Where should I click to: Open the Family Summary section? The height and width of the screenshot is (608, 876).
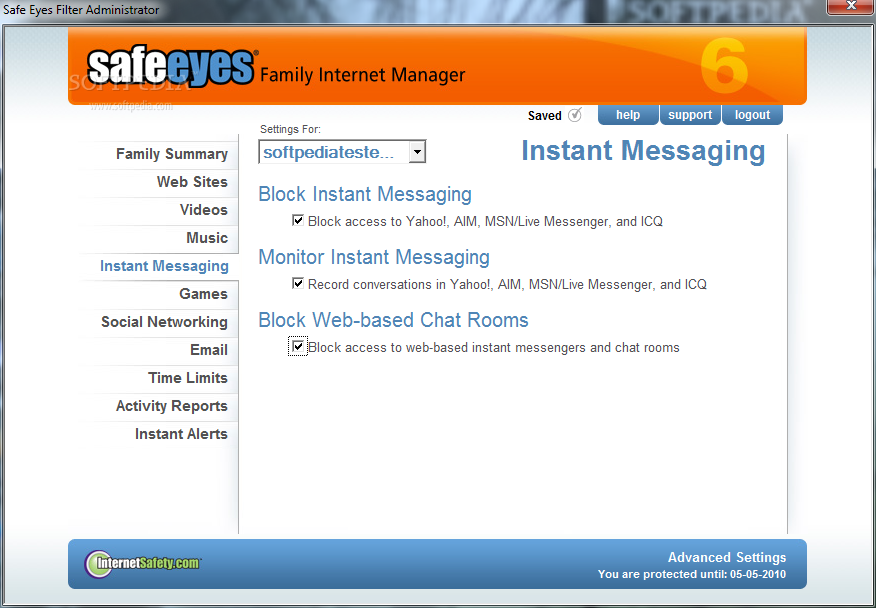[x=172, y=154]
